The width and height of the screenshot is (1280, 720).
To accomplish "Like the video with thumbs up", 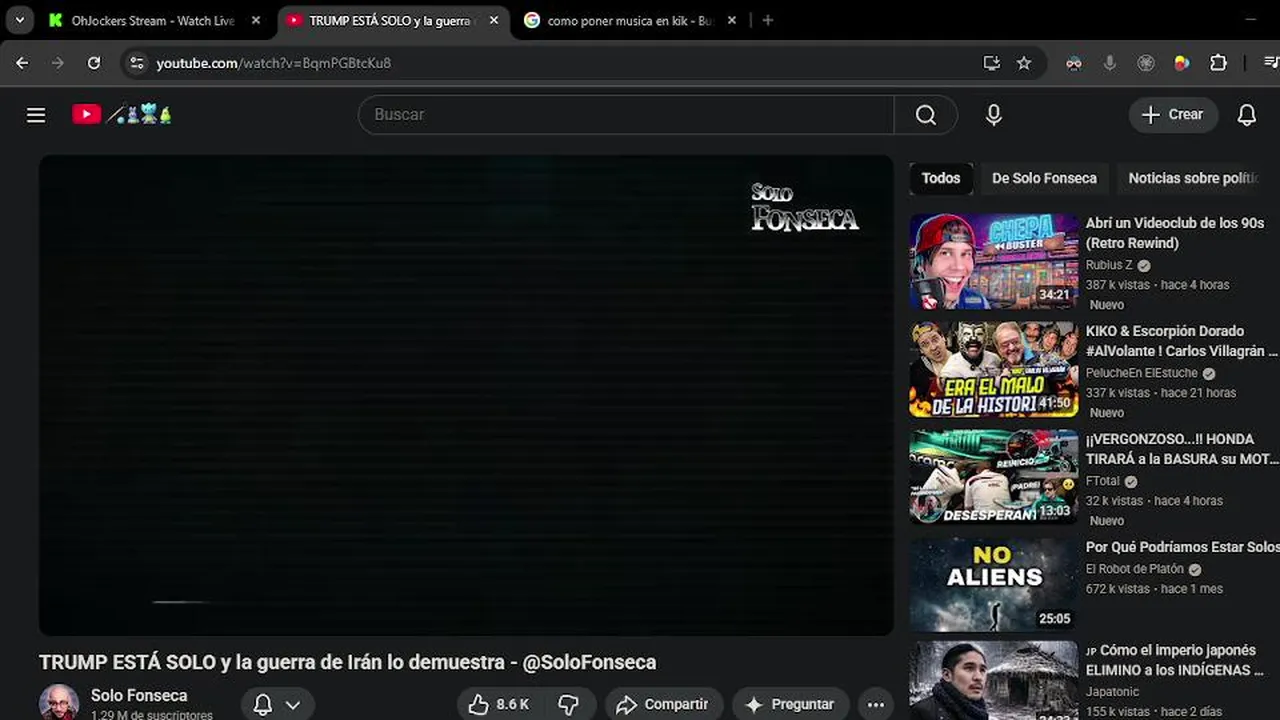I will point(499,704).
